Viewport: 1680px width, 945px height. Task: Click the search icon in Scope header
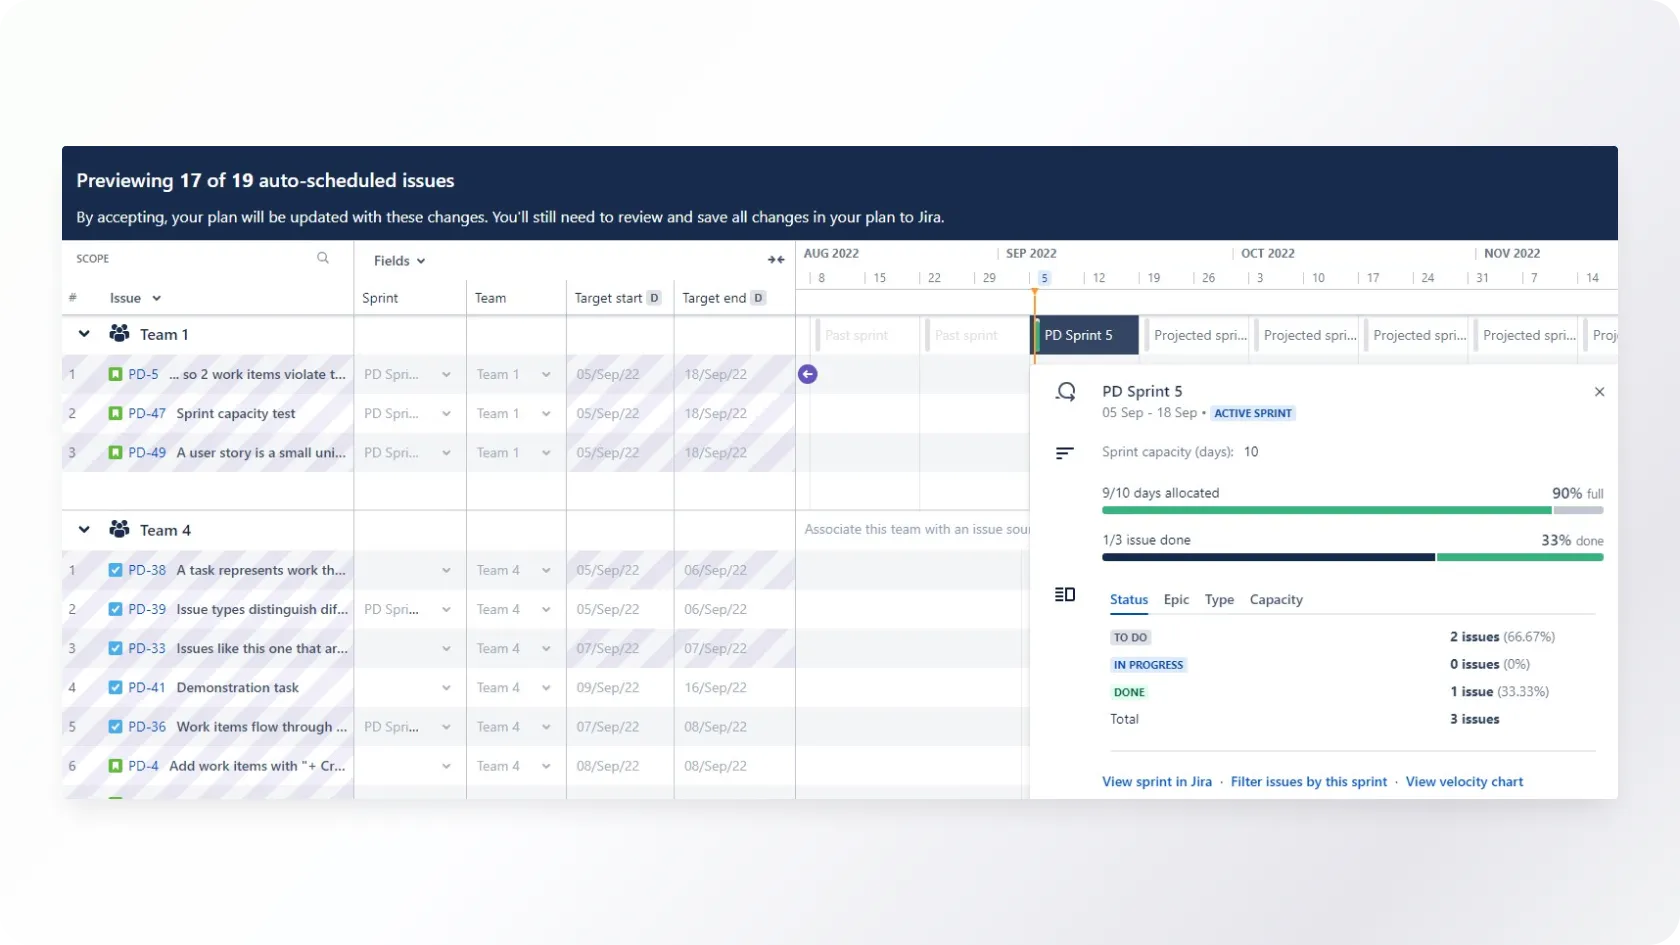[x=323, y=258]
